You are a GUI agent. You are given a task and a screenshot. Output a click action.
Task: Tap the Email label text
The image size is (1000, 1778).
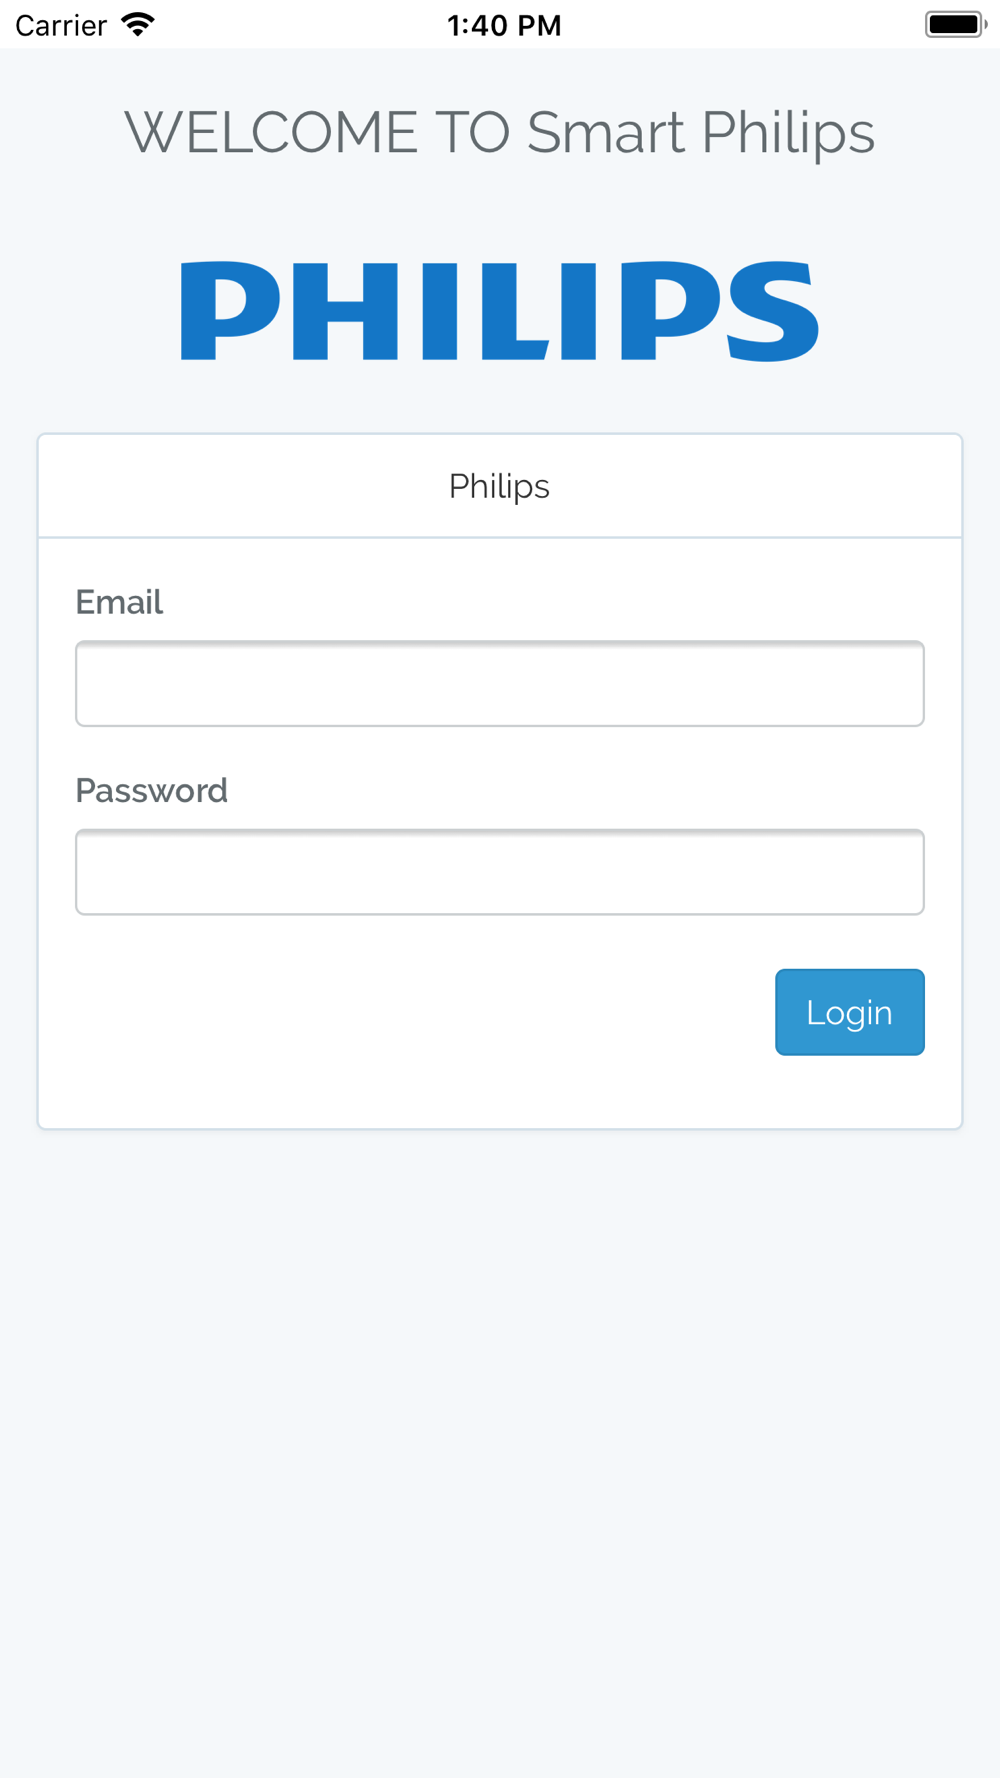tap(119, 602)
